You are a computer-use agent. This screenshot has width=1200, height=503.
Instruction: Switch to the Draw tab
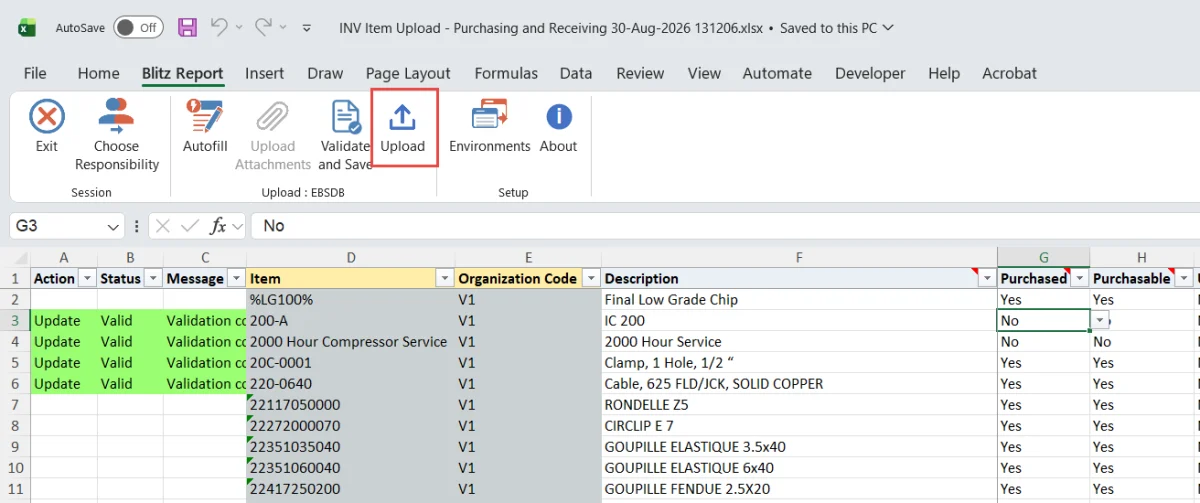tap(325, 73)
